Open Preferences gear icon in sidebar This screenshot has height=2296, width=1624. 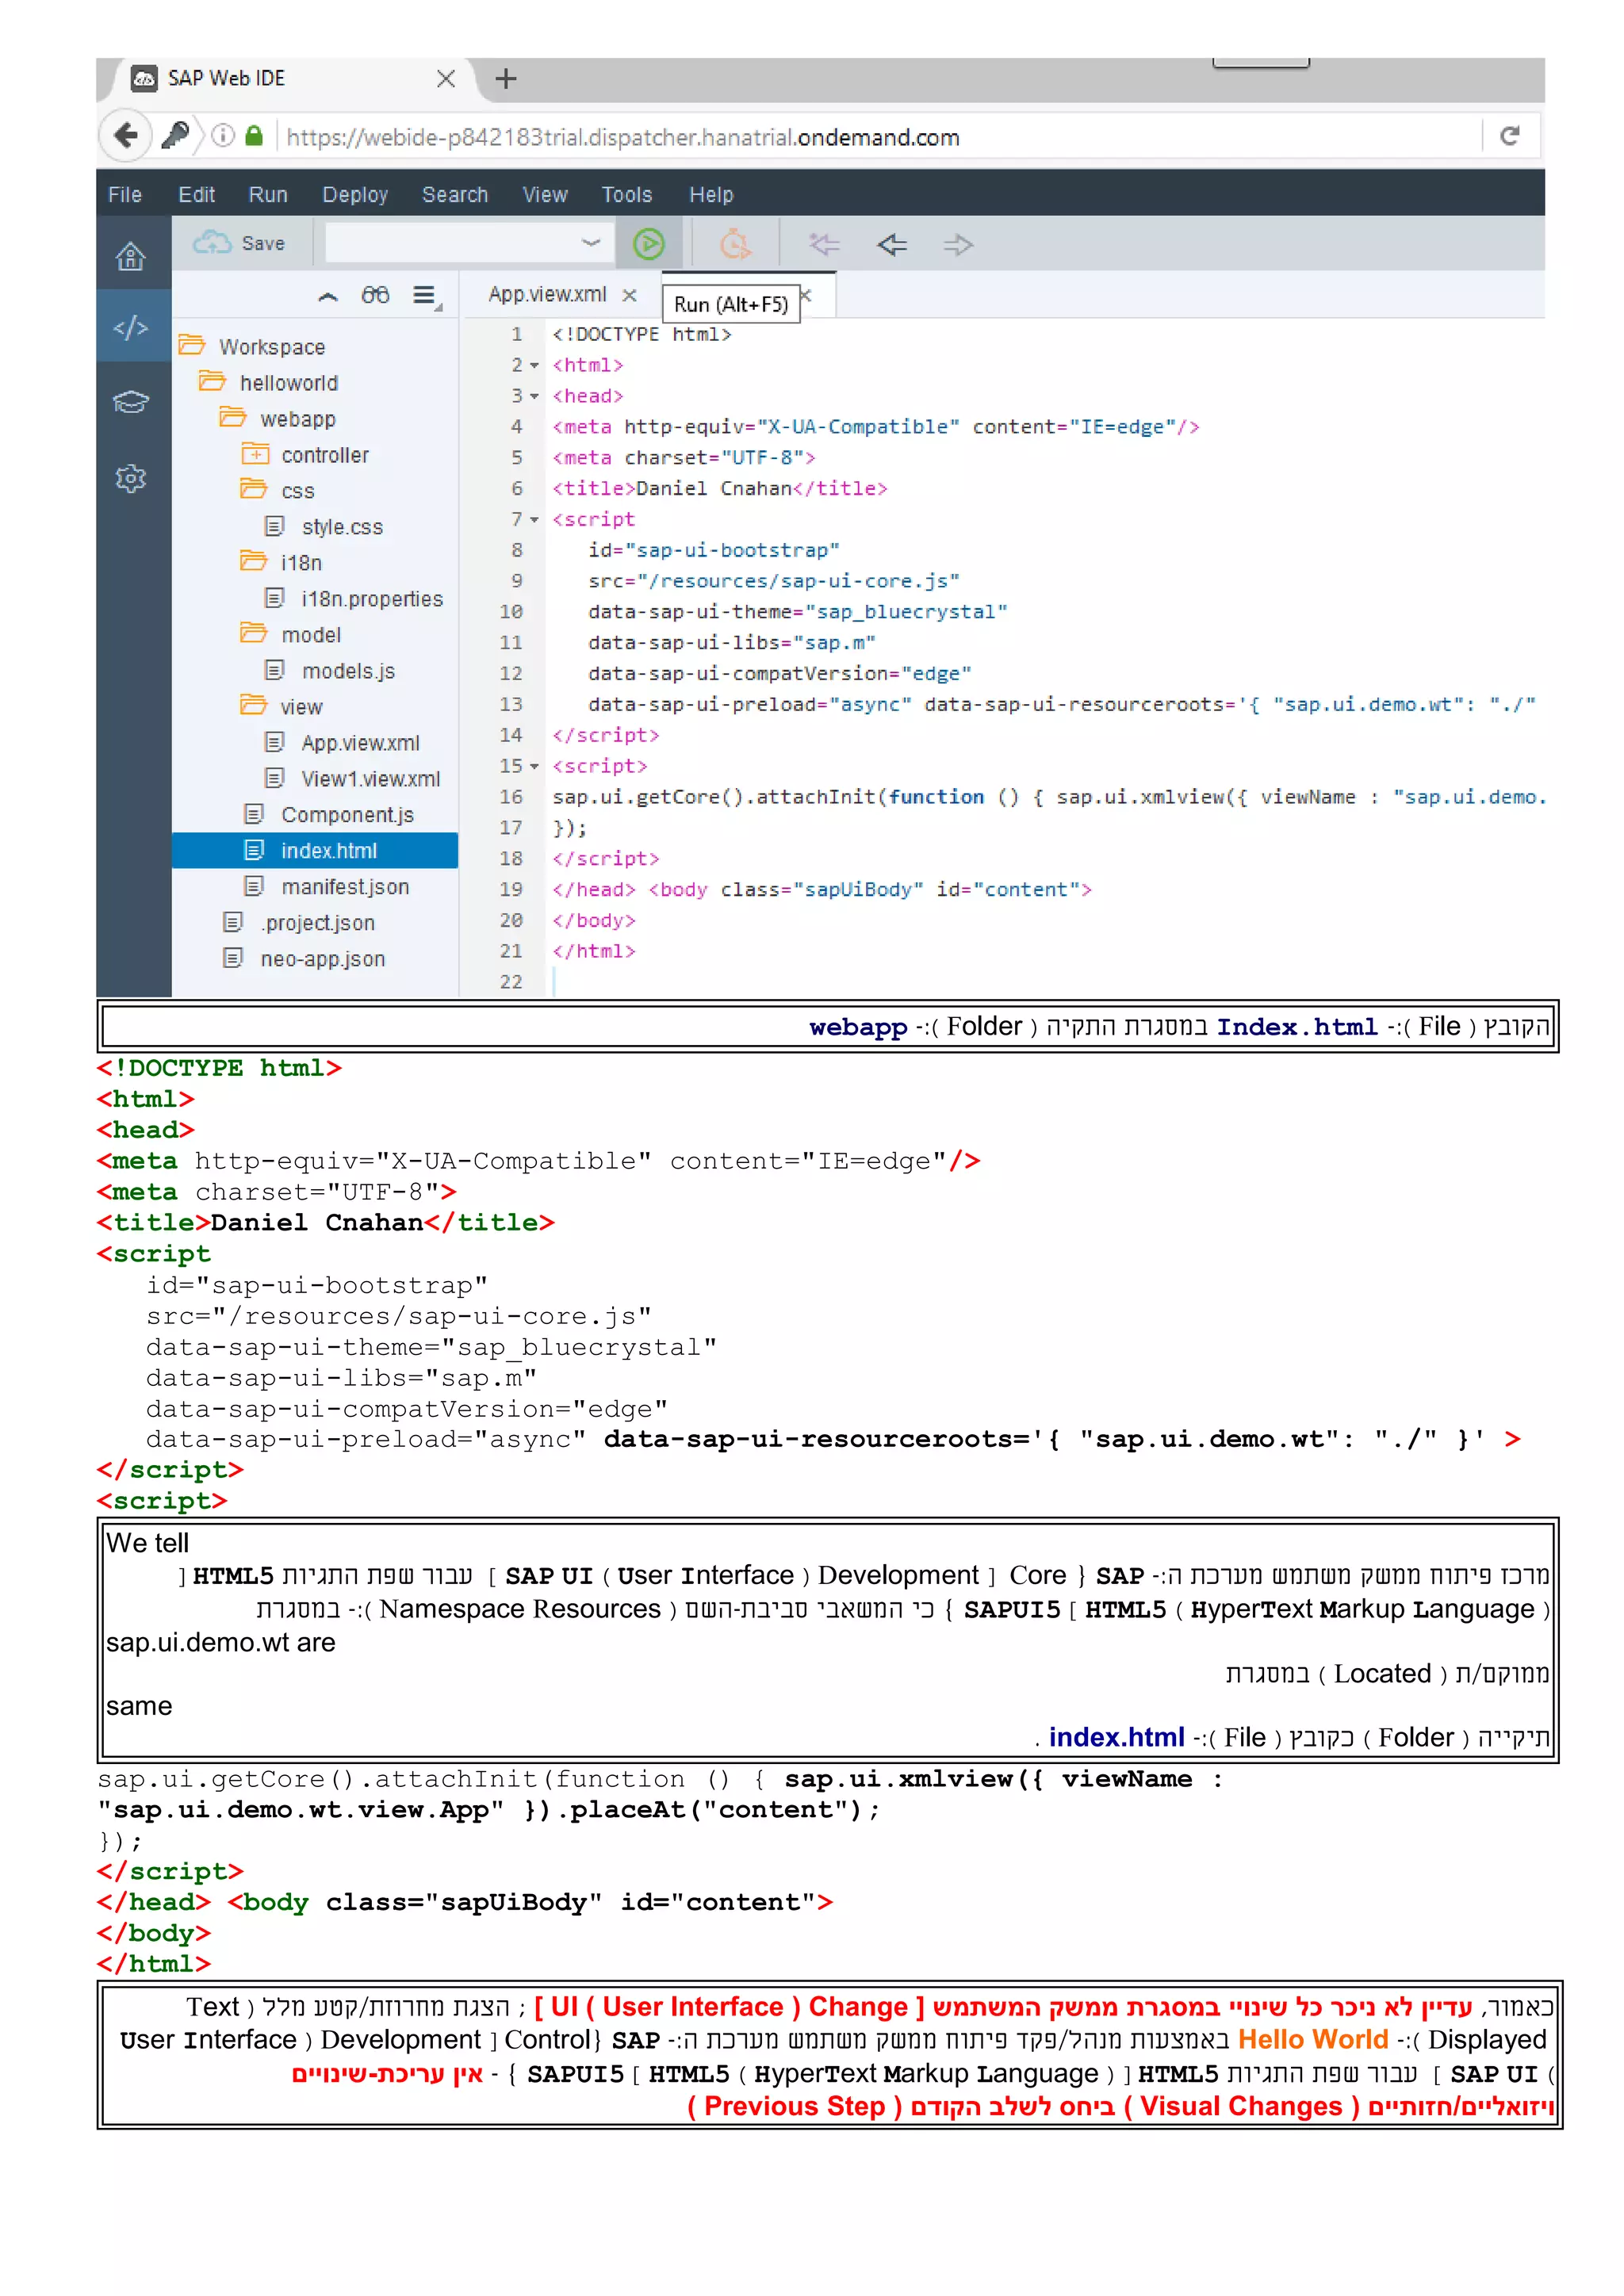[131, 479]
